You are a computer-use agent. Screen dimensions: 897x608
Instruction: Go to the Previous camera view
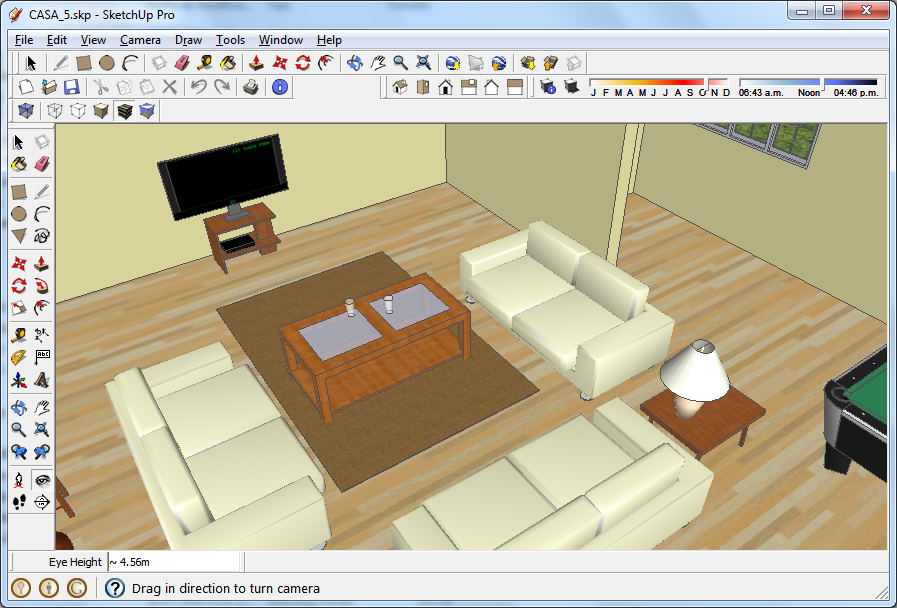(x=19, y=452)
